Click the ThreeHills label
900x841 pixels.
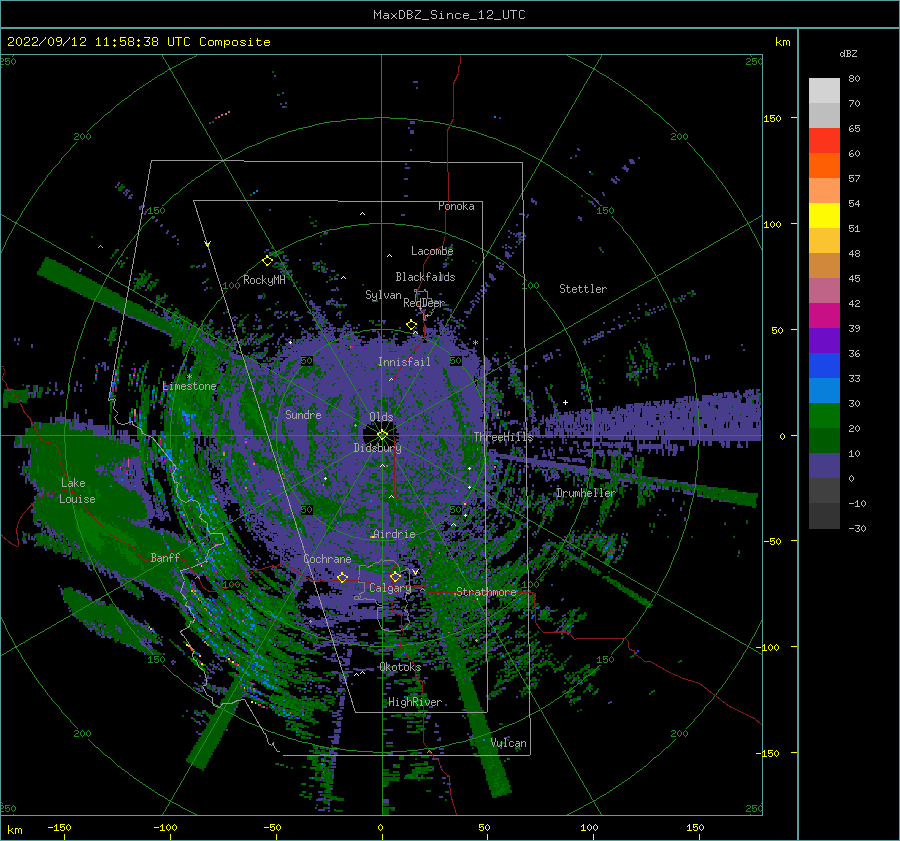(x=503, y=437)
